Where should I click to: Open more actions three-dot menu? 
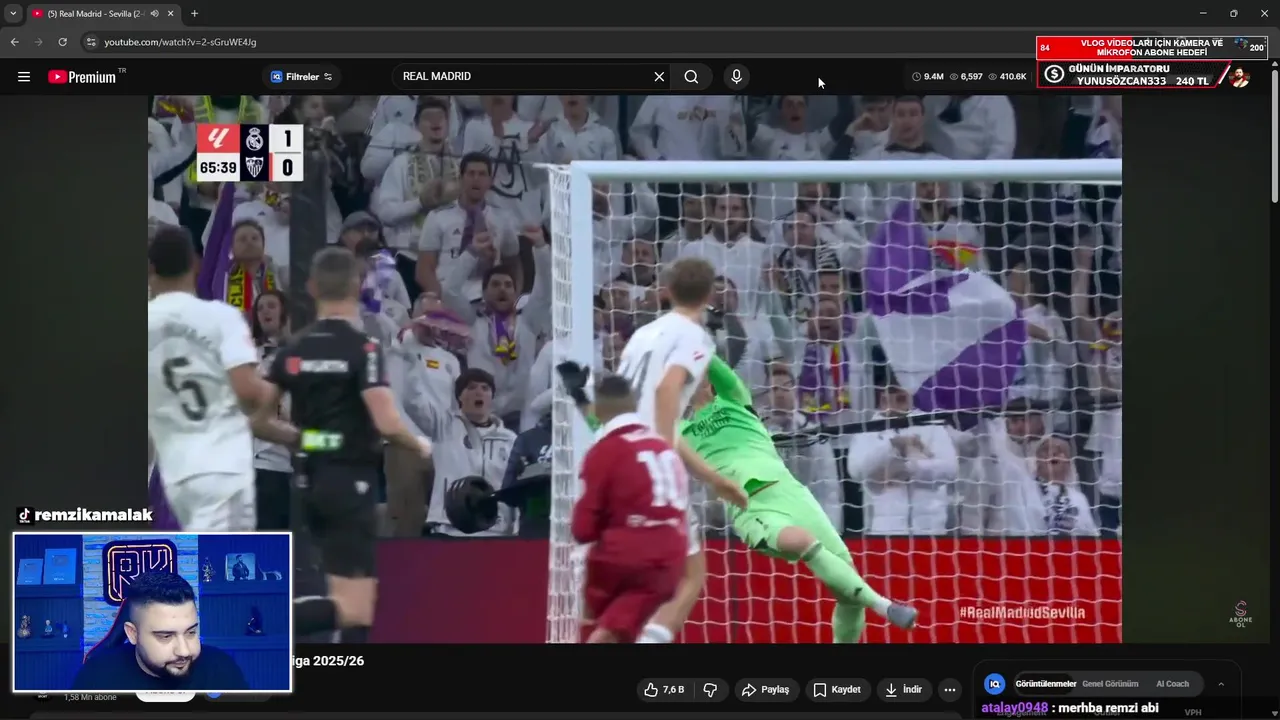[x=950, y=690]
